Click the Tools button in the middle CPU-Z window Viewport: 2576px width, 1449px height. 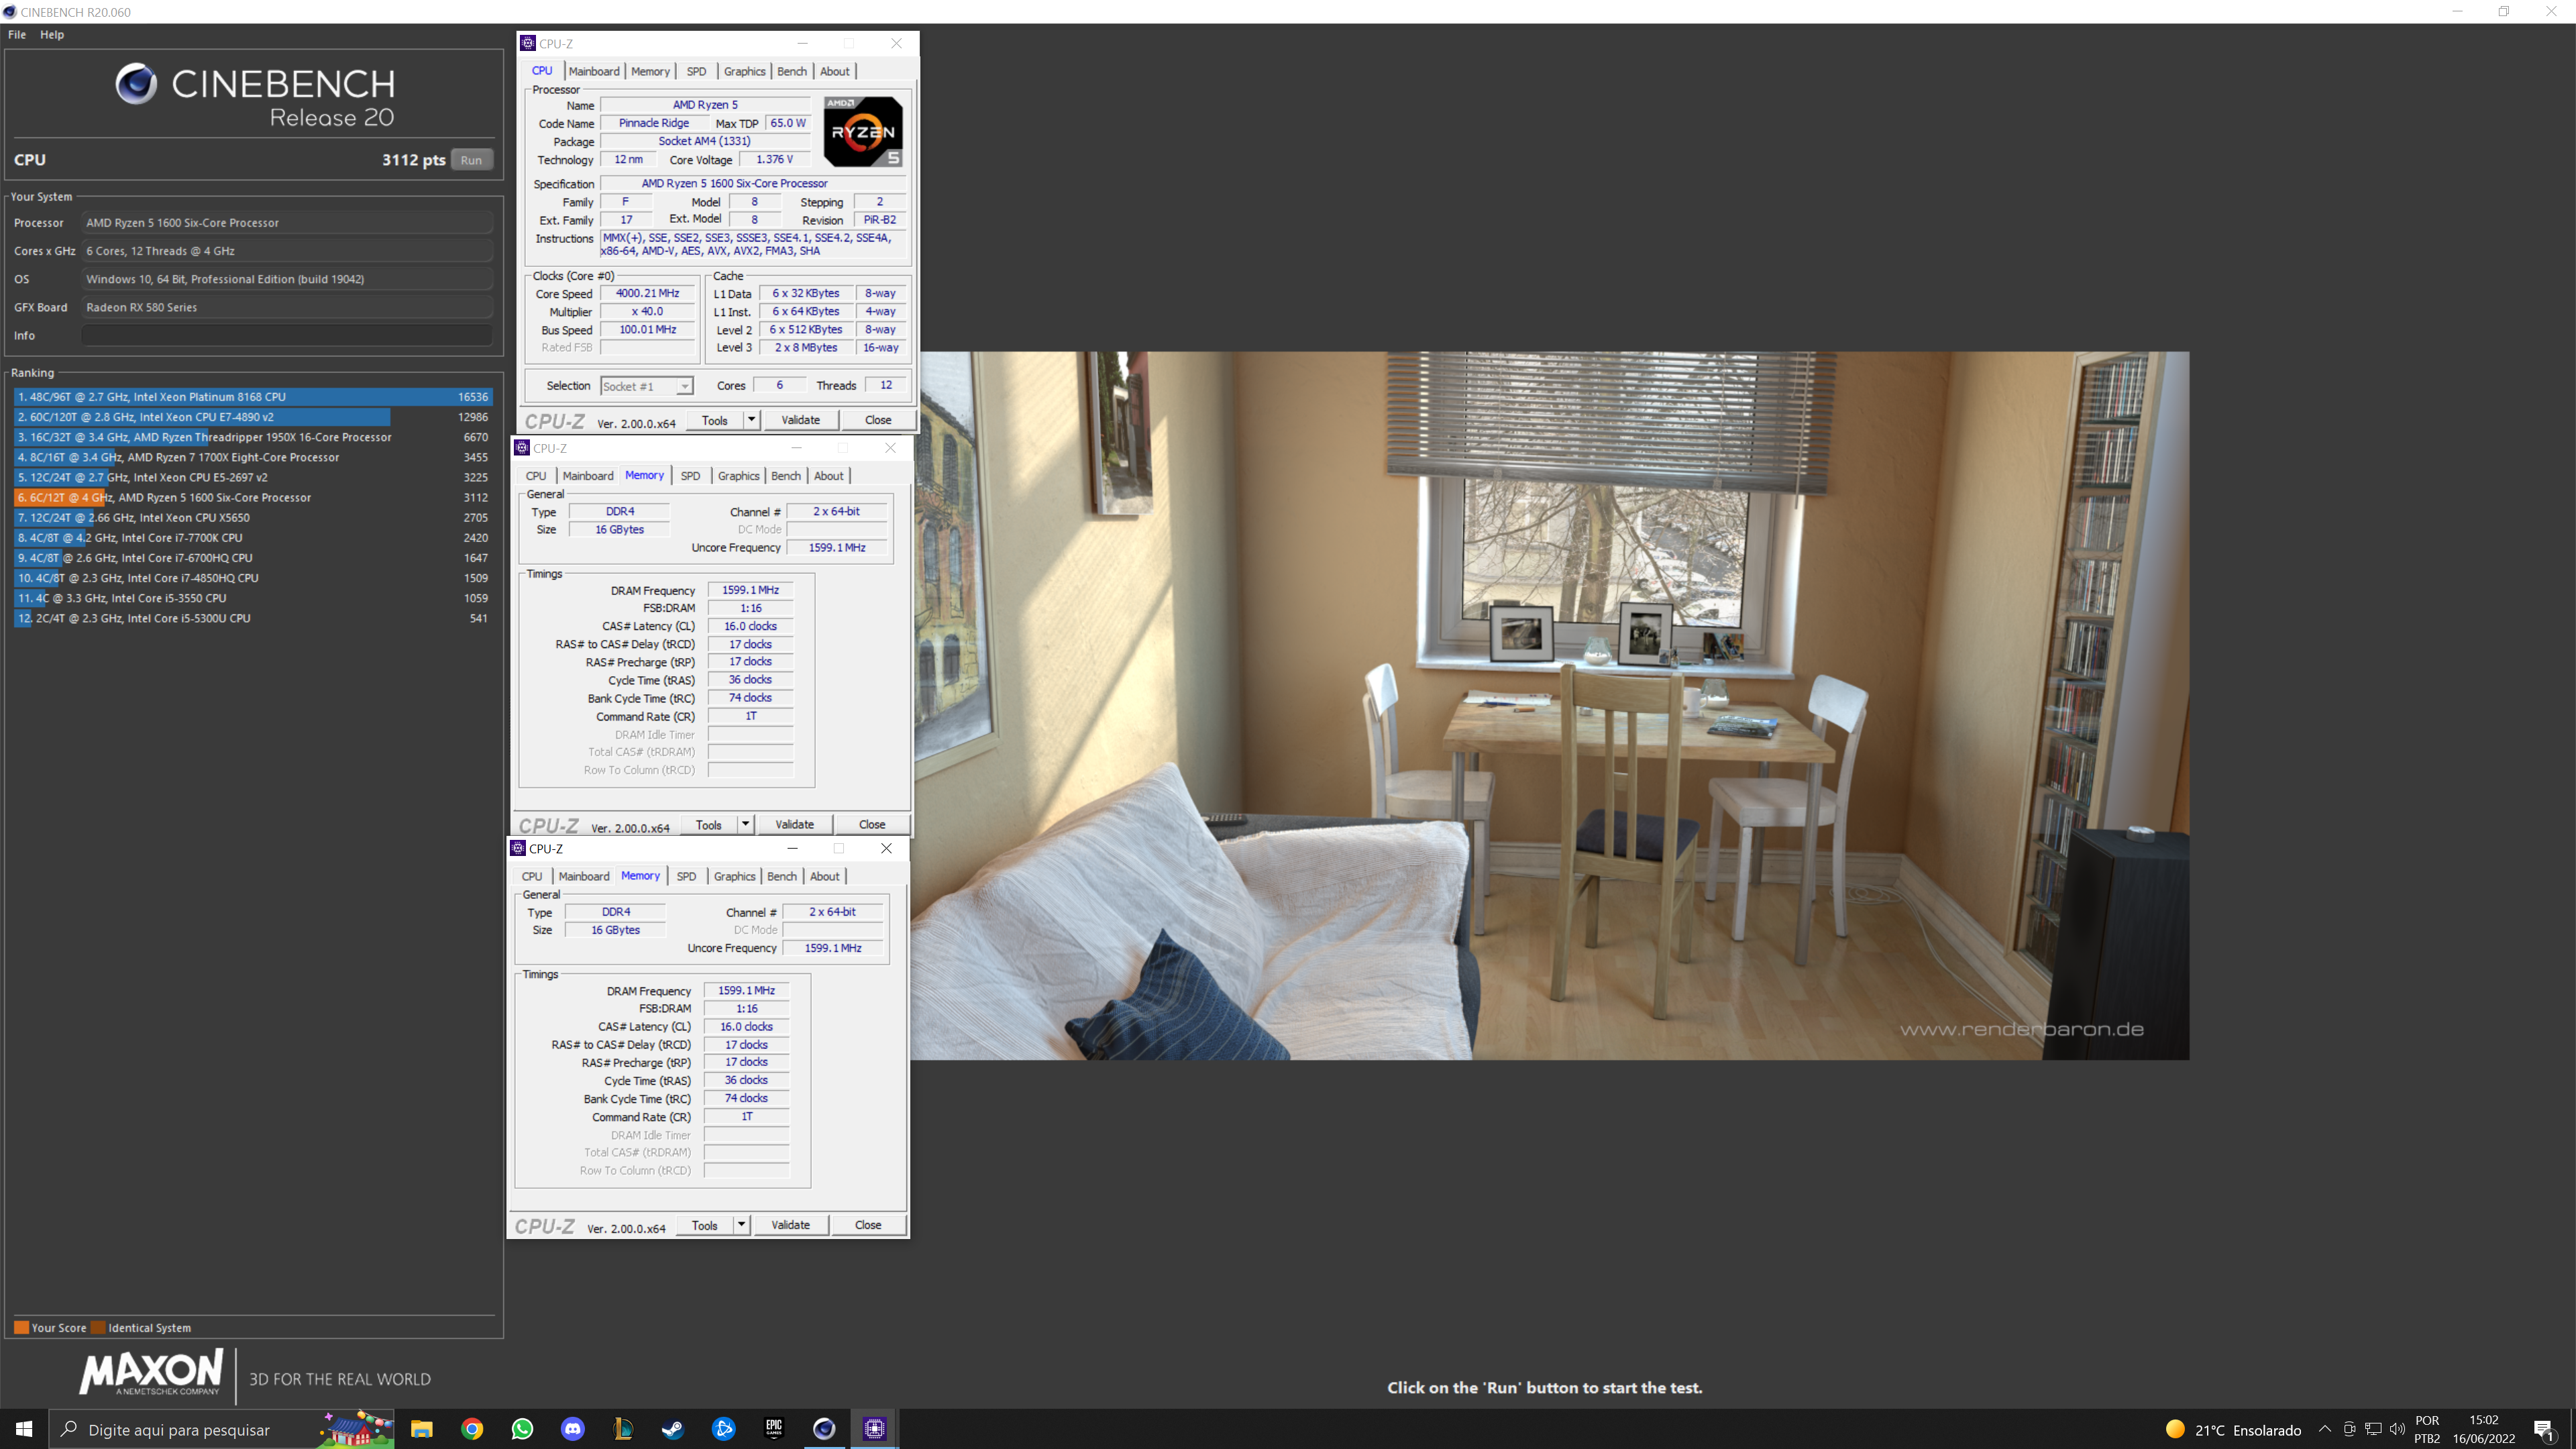tap(709, 824)
